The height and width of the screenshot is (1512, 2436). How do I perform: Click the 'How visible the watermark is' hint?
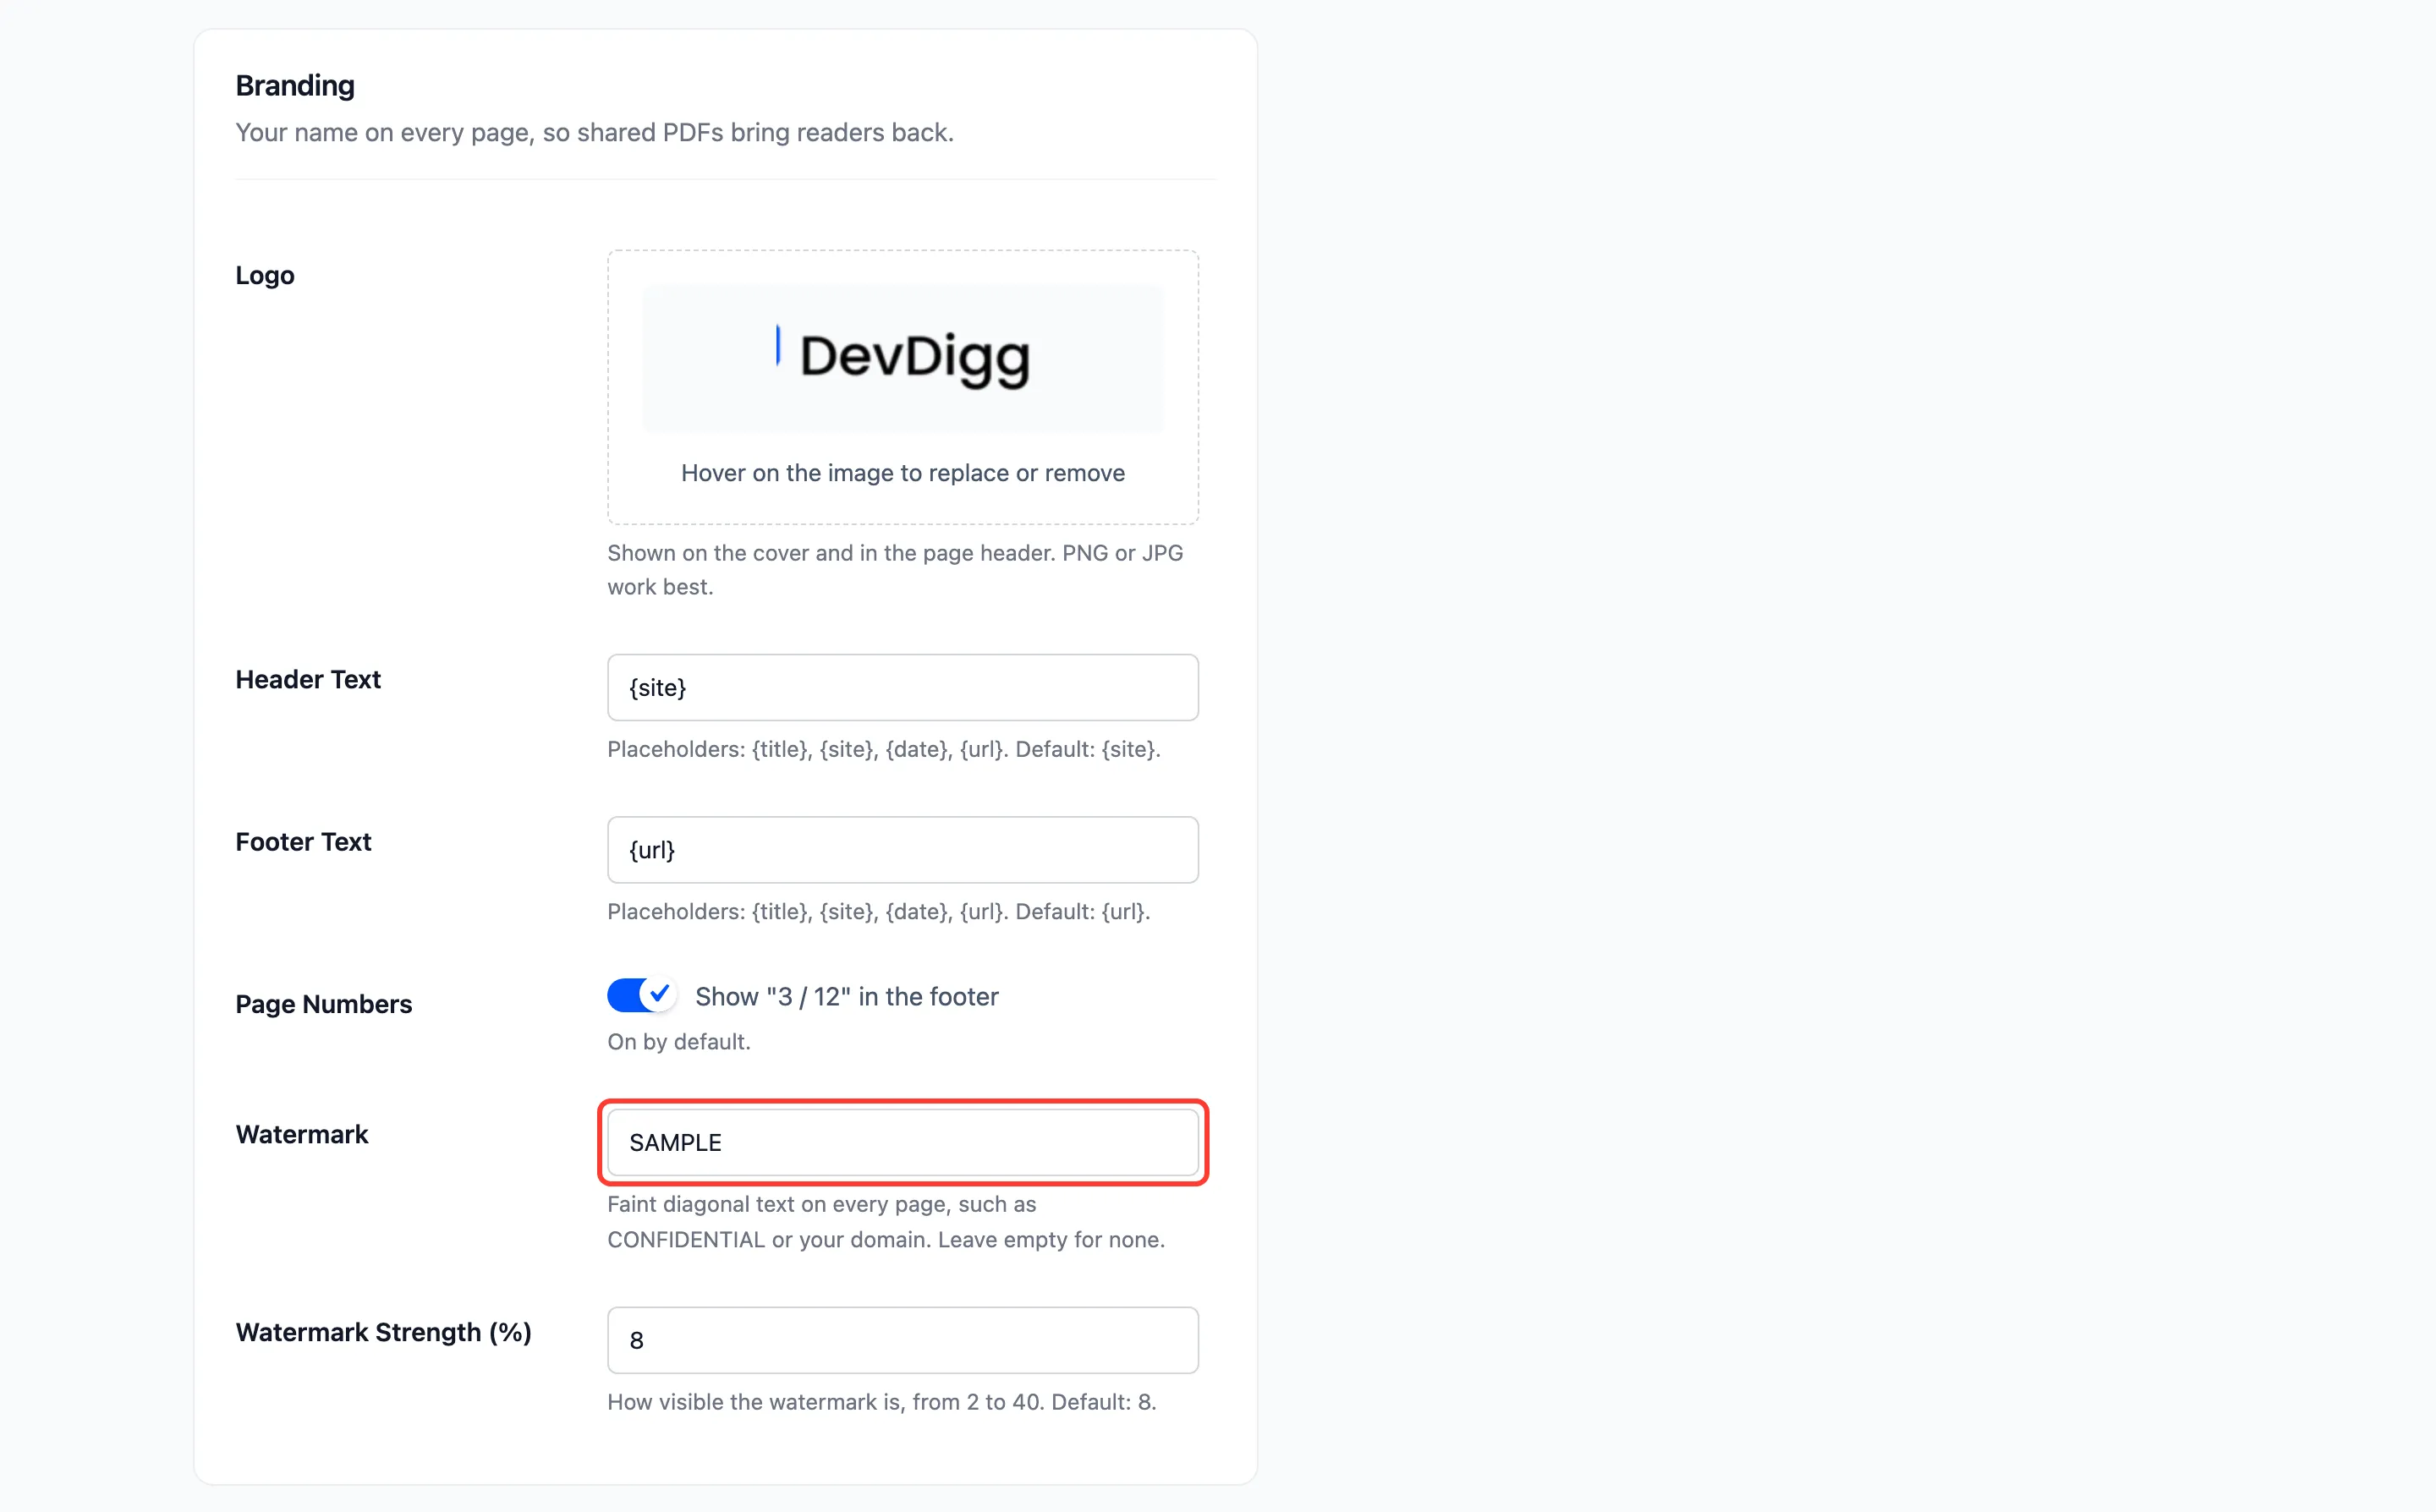882,1401
